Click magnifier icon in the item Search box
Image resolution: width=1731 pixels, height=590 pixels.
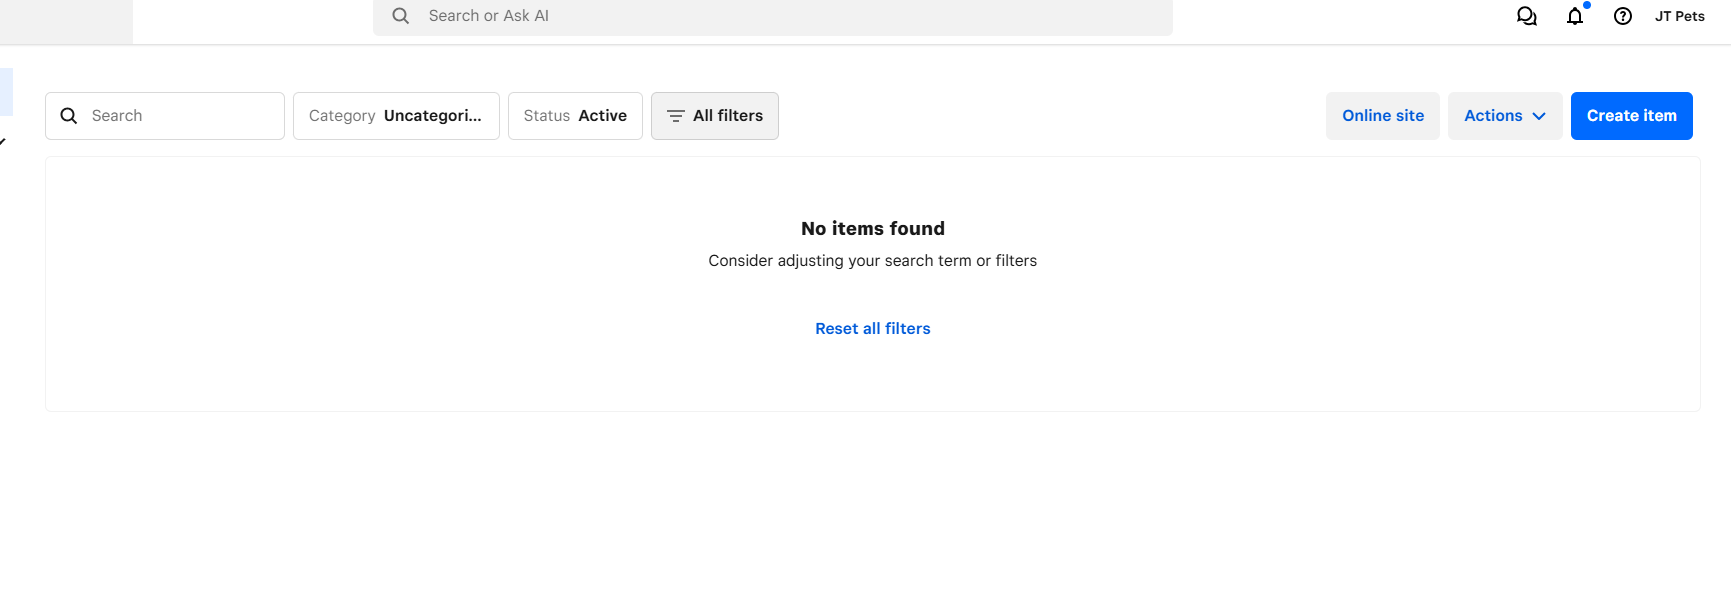tap(69, 116)
